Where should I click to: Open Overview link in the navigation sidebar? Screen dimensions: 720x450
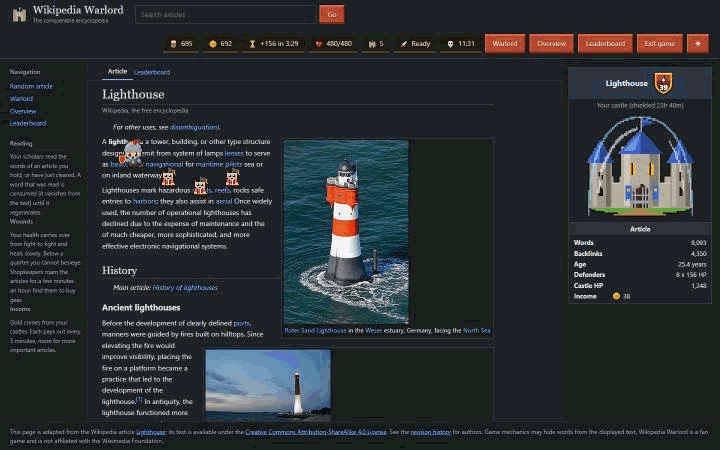[x=22, y=111]
